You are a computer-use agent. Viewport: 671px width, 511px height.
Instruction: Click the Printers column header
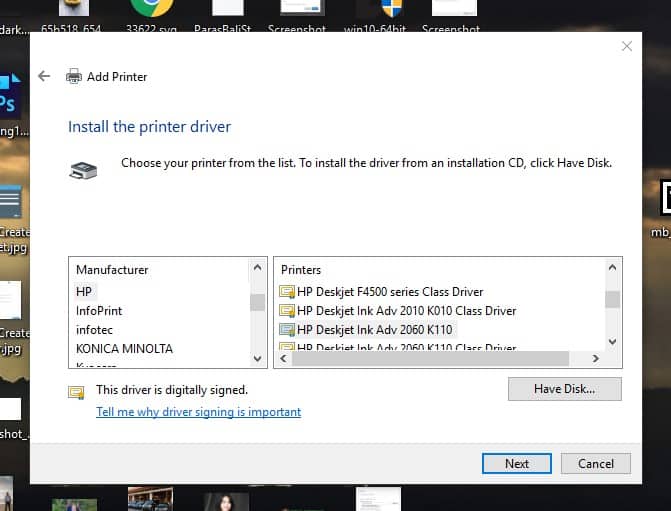[x=301, y=270]
